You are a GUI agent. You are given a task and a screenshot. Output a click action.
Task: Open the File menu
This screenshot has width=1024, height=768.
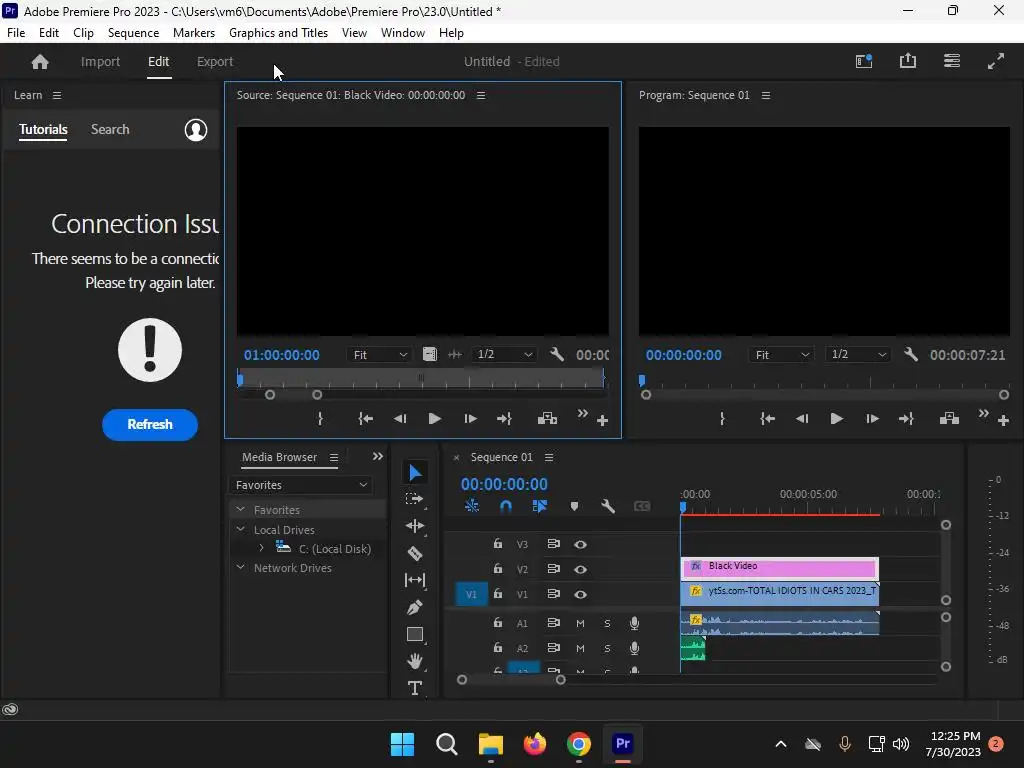[16, 33]
